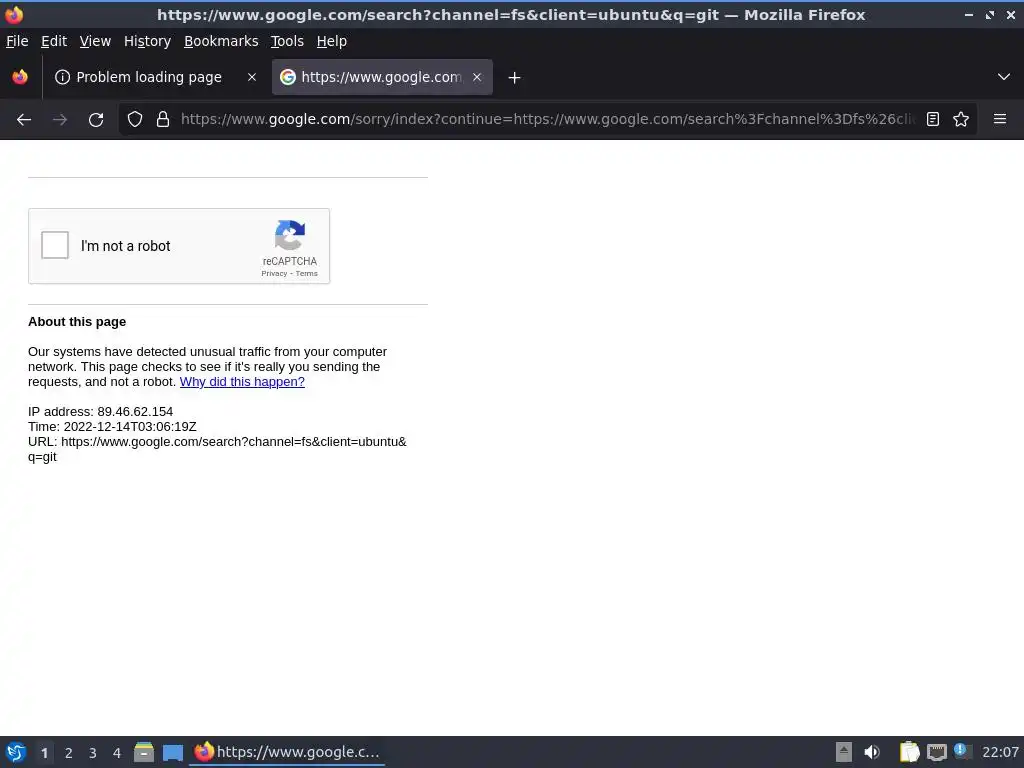Switch to Problem loading page tab
Viewport: 1024px width, 768px height.
[x=155, y=77]
